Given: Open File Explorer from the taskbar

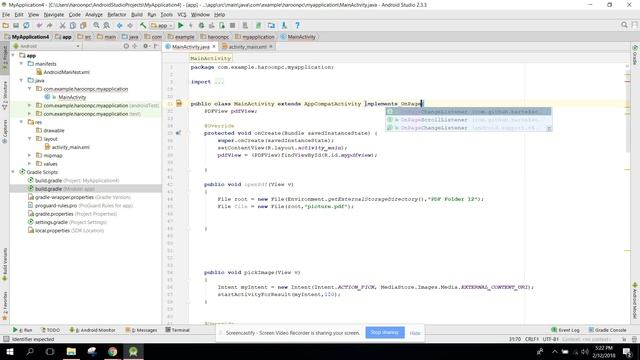Looking at the screenshot, I should pos(71,351).
